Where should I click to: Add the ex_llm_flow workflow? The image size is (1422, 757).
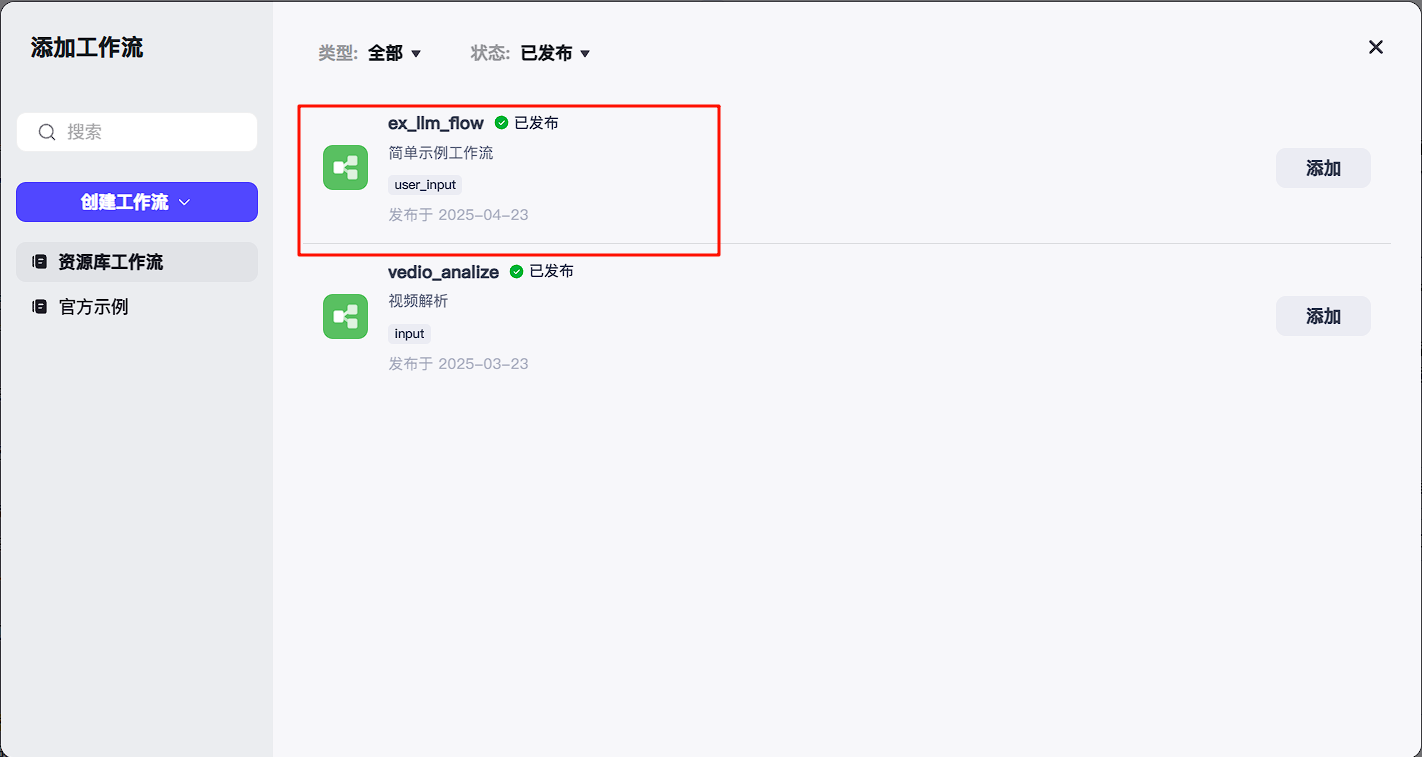[1323, 168]
